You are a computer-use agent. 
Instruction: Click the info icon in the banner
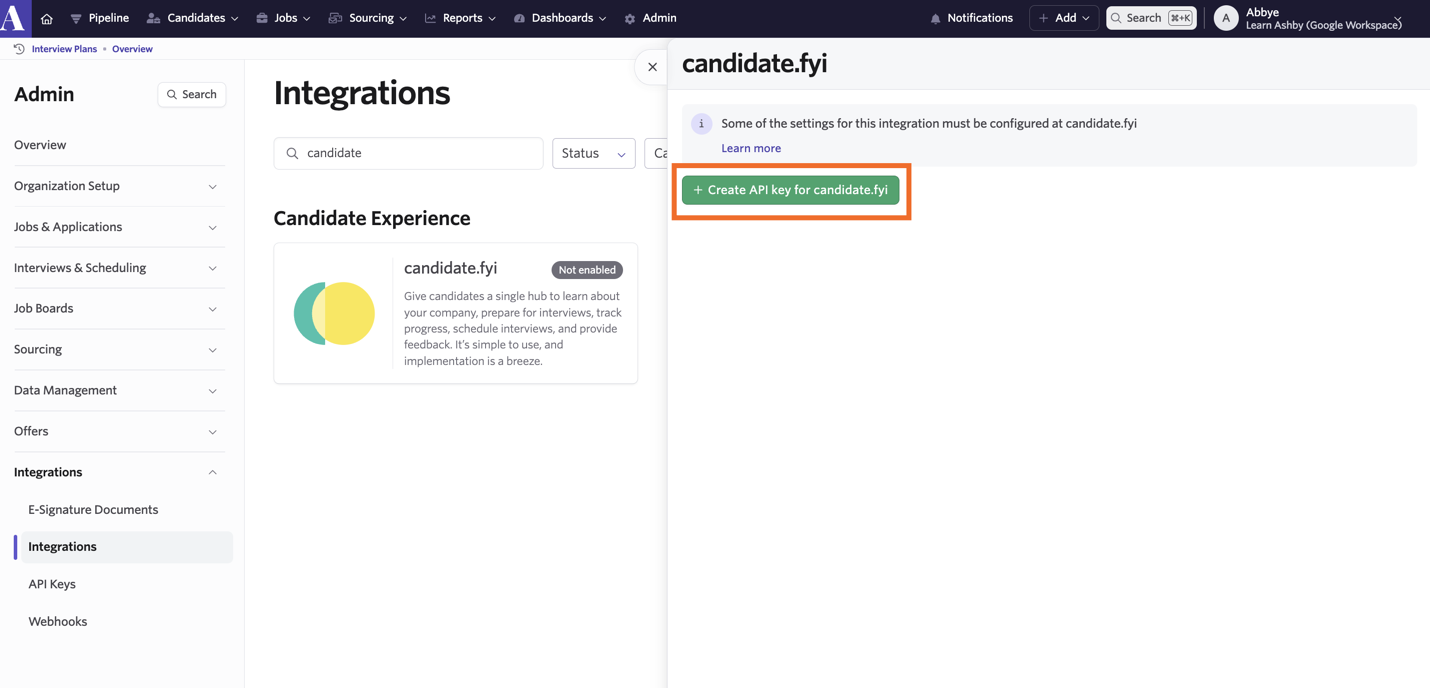click(x=701, y=124)
